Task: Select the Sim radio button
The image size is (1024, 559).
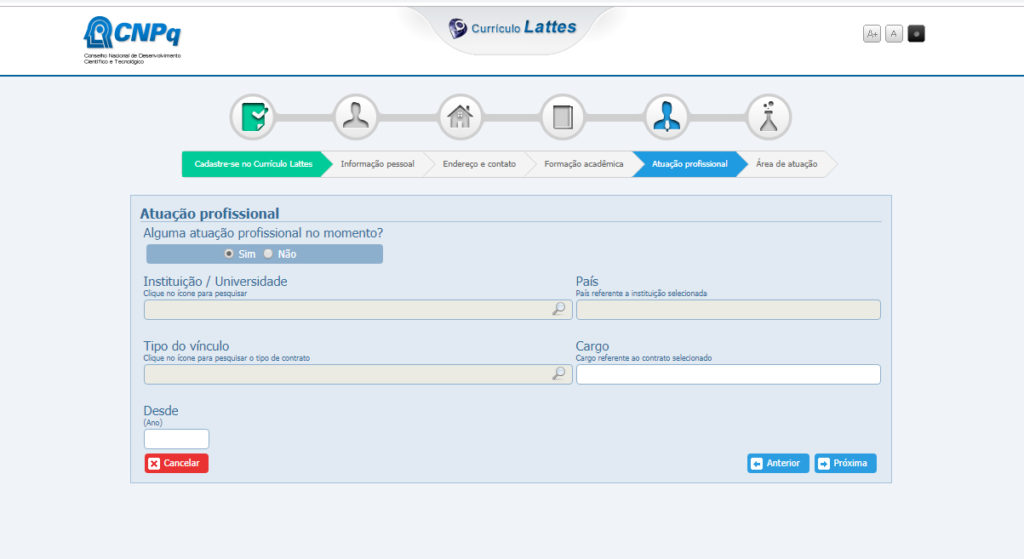Action: coord(229,254)
